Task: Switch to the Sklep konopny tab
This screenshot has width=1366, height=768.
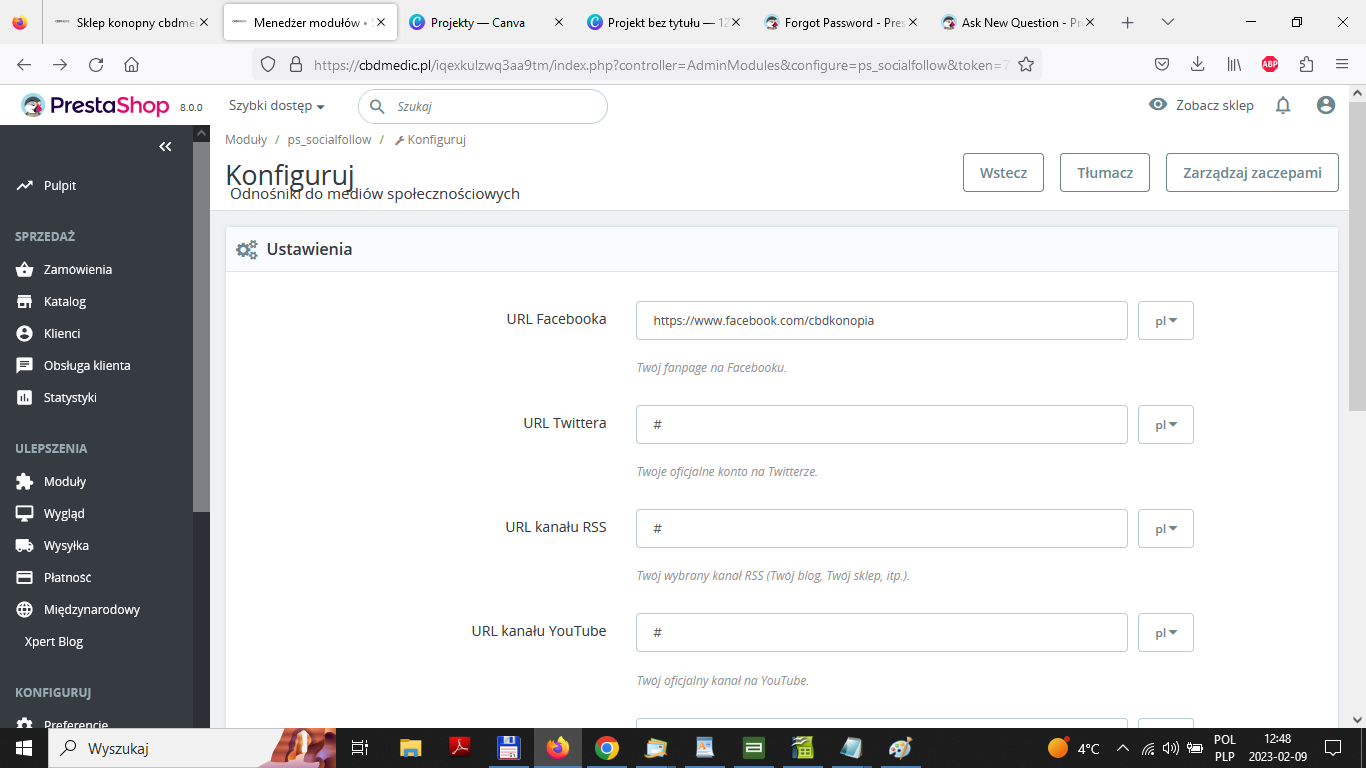Action: (131, 22)
